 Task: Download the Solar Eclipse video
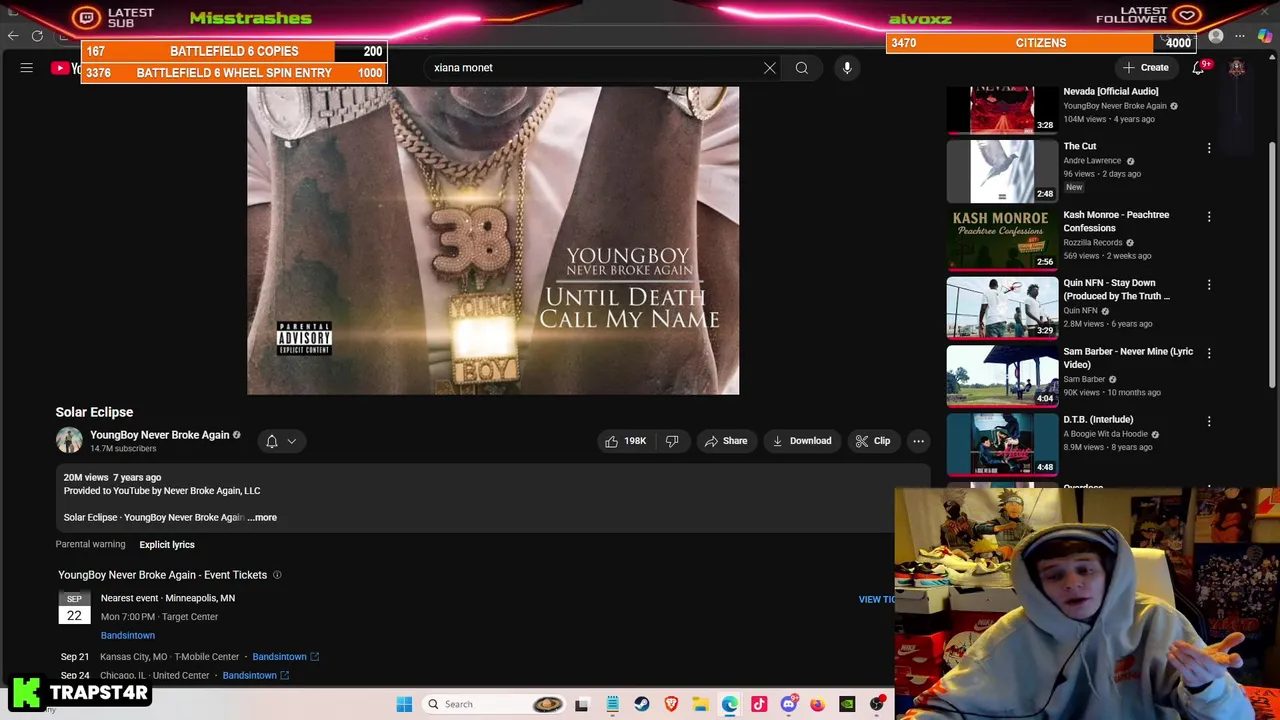pyautogui.click(x=802, y=441)
